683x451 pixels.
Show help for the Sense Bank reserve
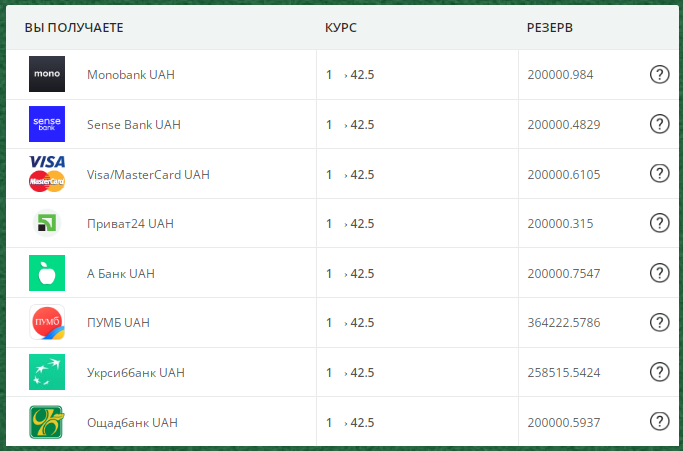coord(659,124)
